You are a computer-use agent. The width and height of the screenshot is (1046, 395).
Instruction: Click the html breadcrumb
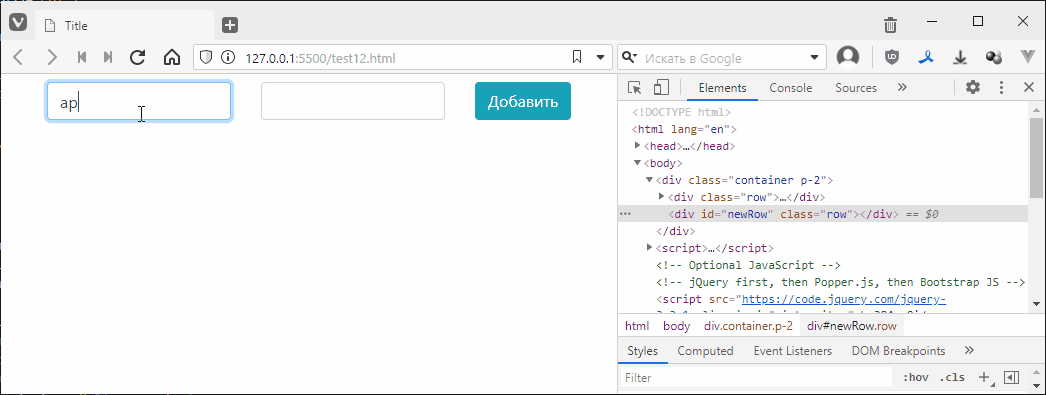636,326
